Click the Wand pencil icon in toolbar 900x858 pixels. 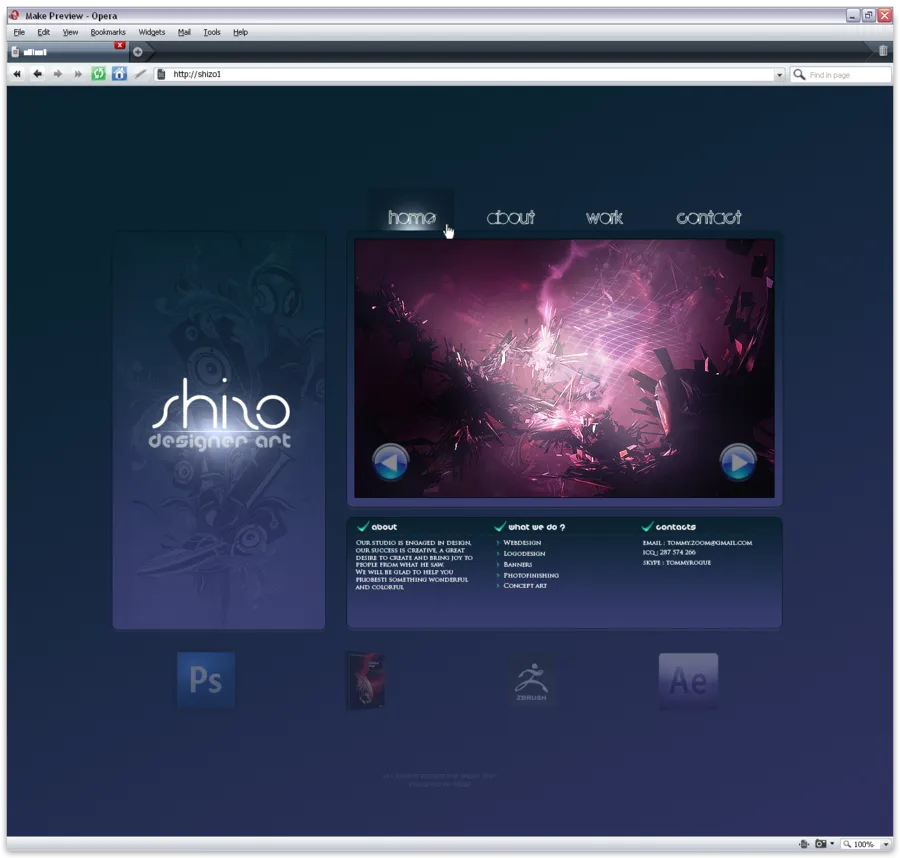[140, 73]
